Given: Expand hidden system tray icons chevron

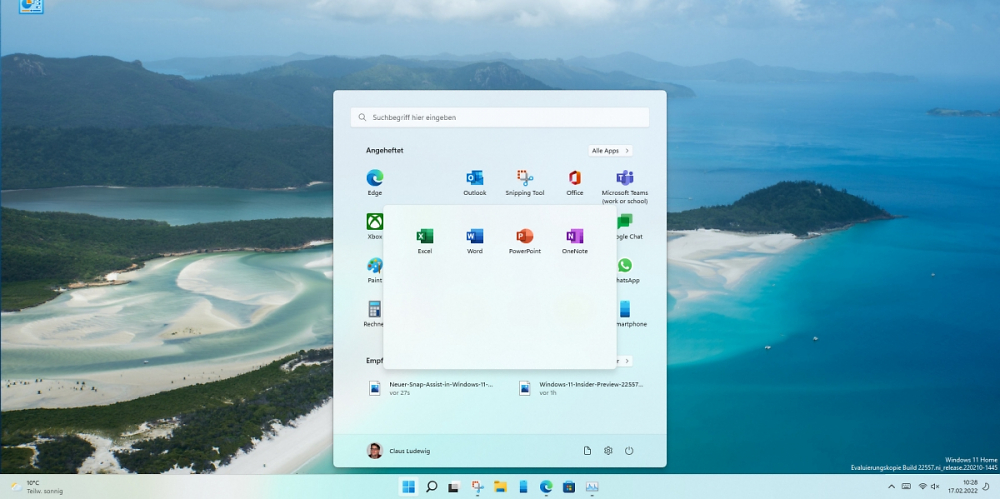Looking at the screenshot, I should 892,487.
